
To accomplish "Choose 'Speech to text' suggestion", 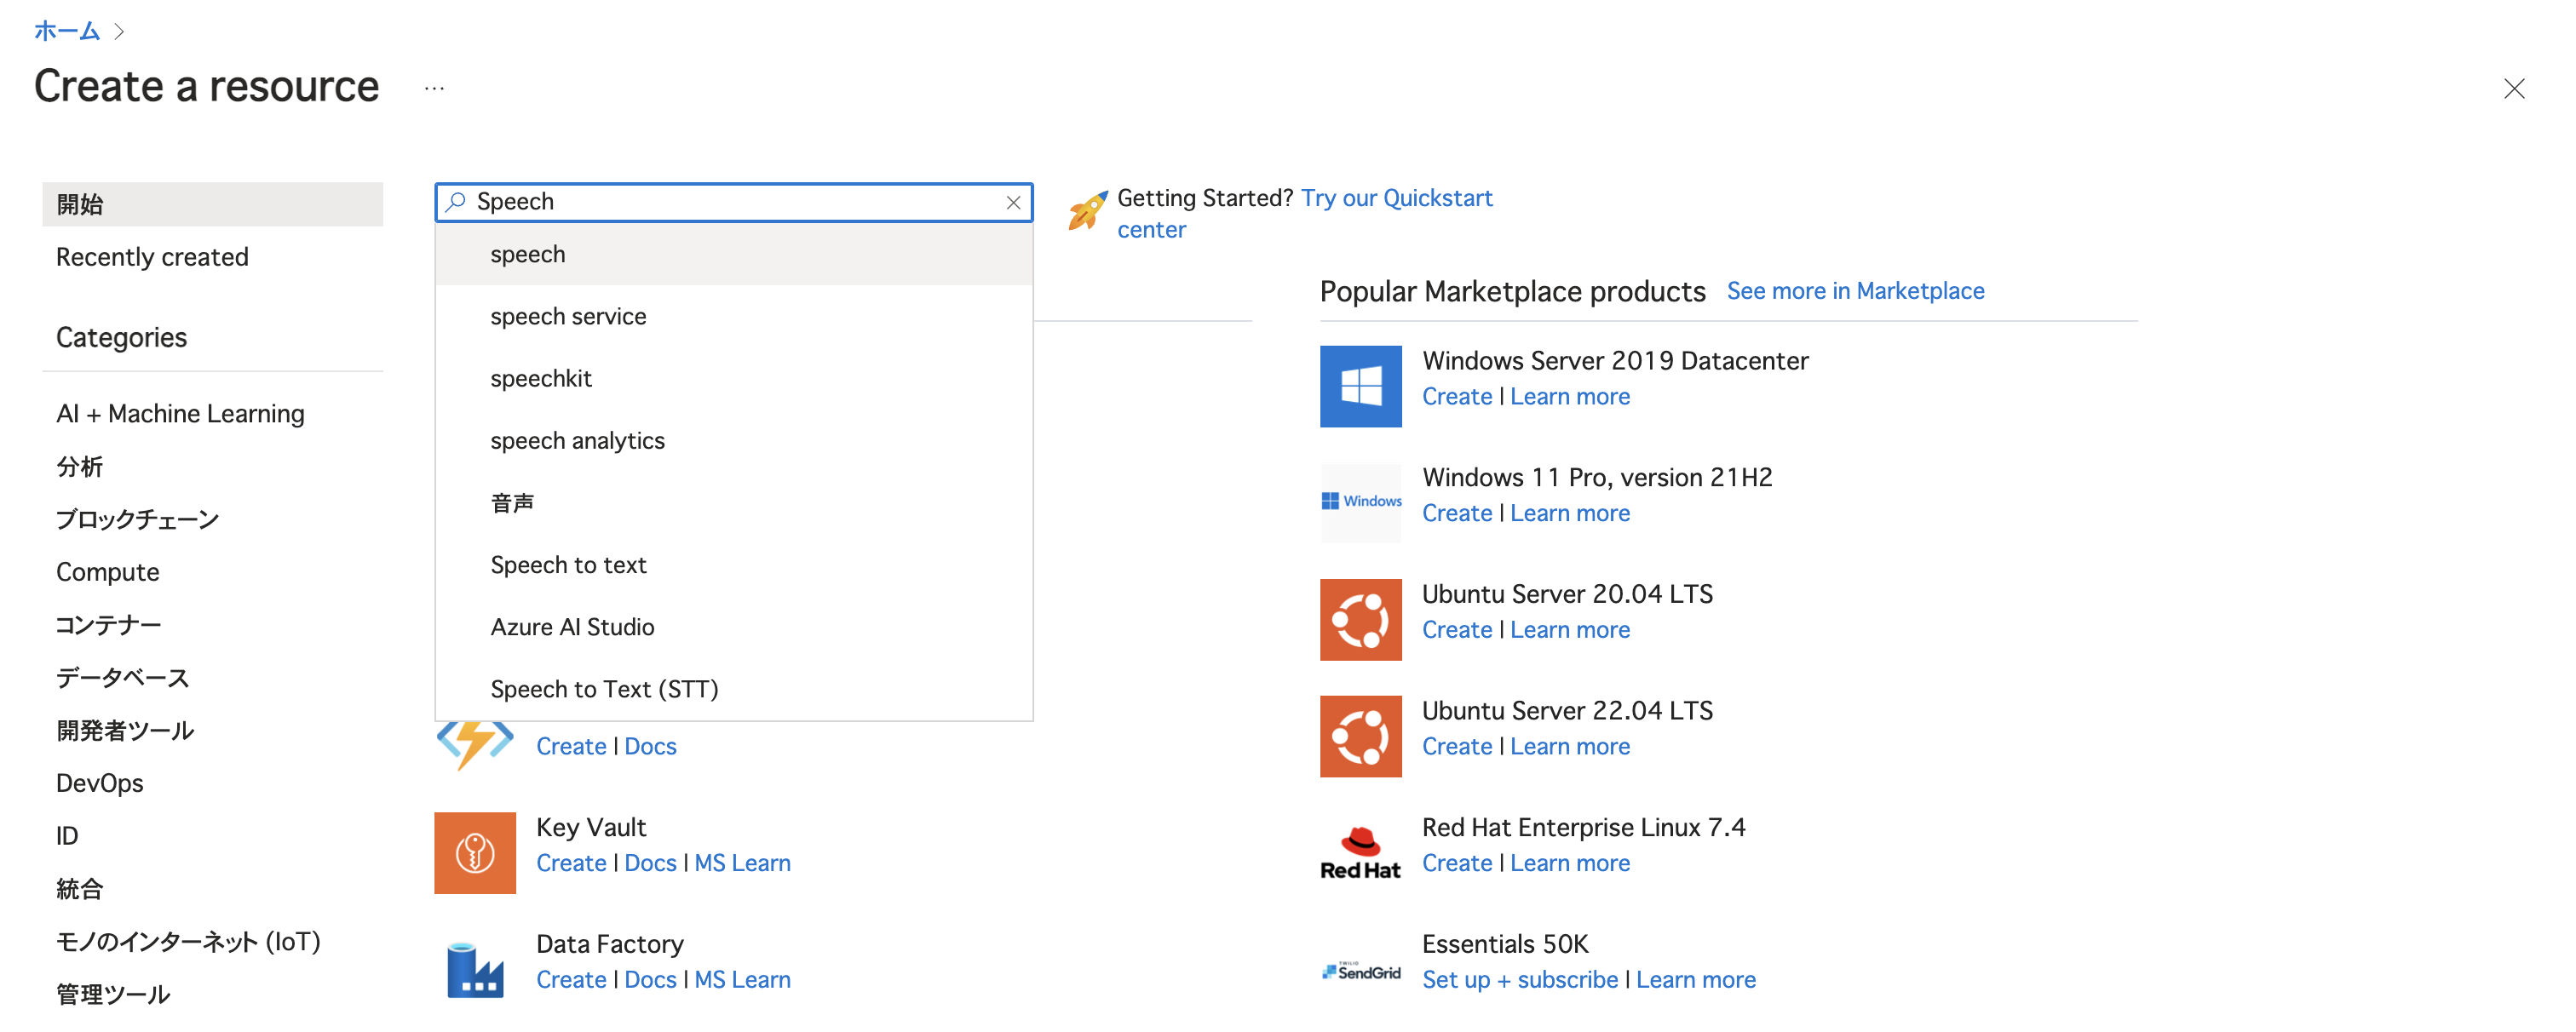I will tap(568, 565).
